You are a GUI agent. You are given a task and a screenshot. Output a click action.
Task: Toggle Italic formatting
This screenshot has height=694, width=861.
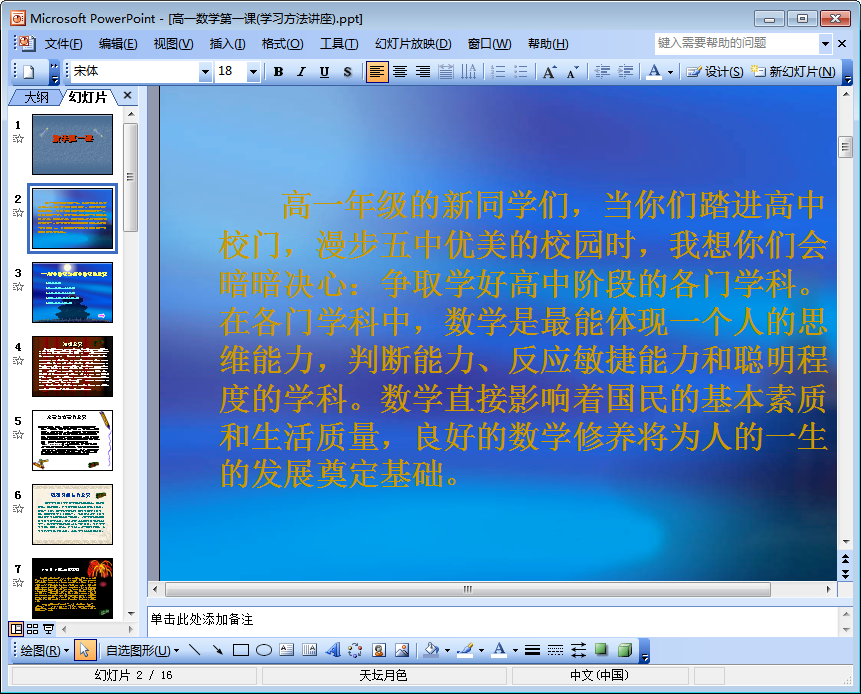(x=301, y=72)
